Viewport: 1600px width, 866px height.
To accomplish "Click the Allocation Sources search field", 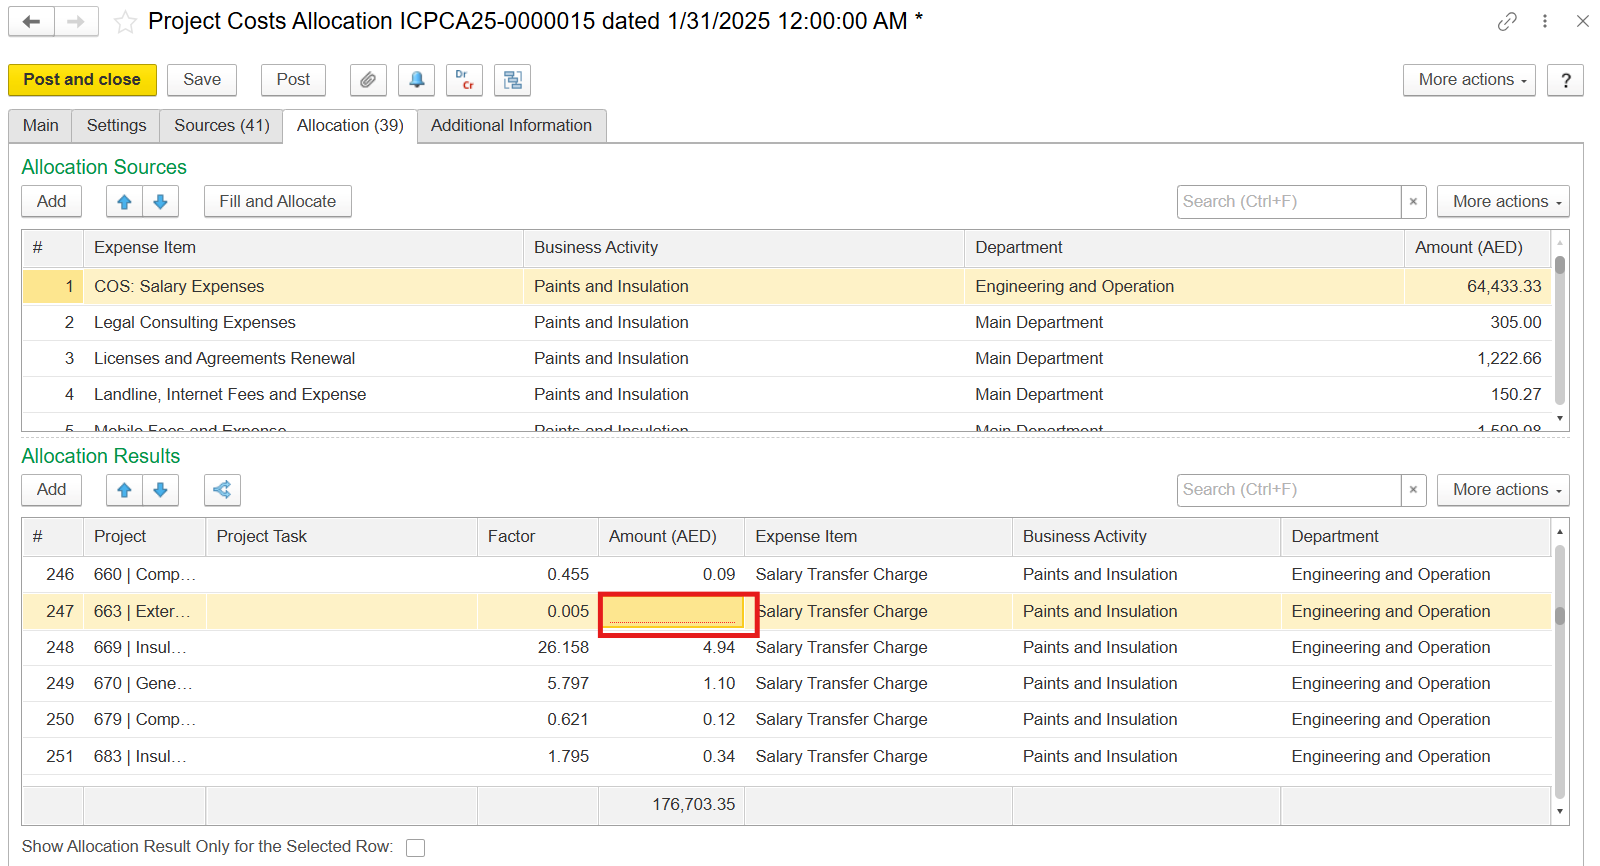I will click(x=1288, y=202).
